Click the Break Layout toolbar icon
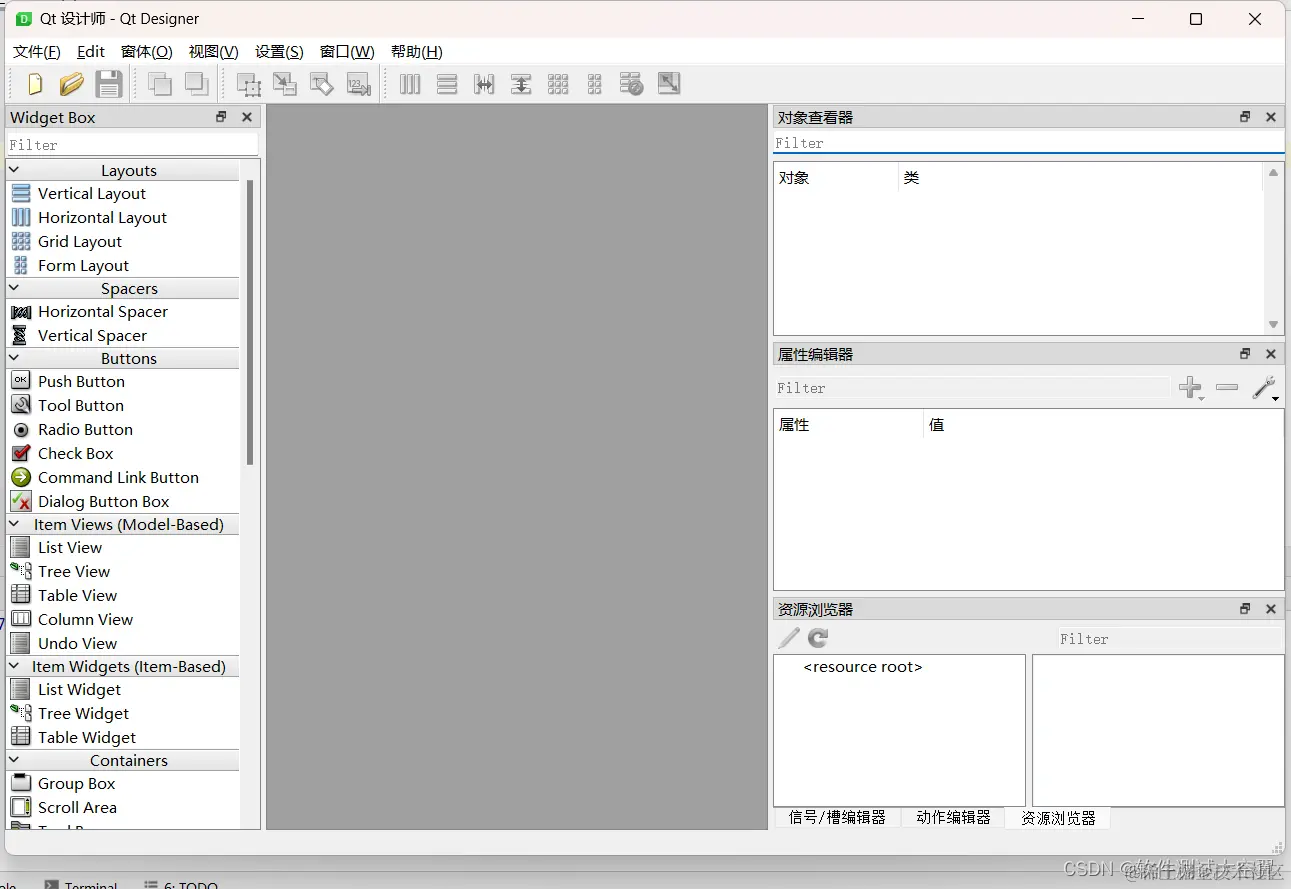Image resolution: width=1291 pixels, height=889 pixels. 631,84
